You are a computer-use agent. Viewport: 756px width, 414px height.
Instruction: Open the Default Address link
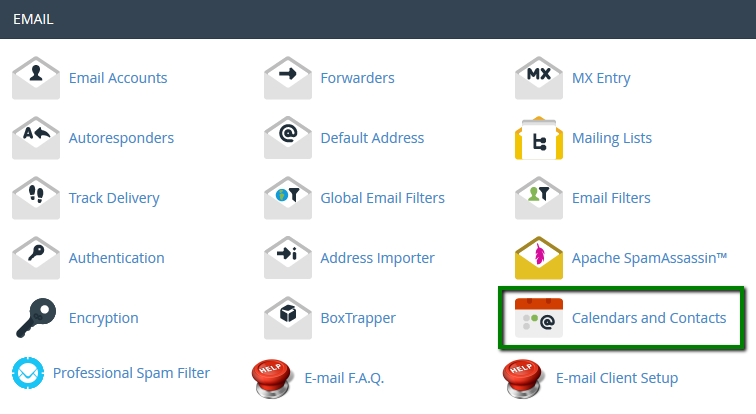(372, 138)
